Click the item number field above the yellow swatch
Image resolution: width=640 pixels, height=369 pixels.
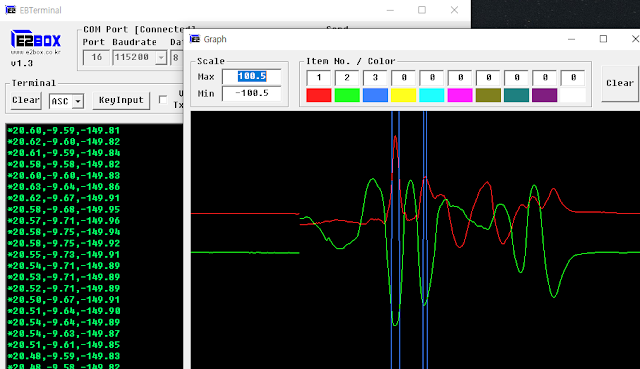coord(403,78)
